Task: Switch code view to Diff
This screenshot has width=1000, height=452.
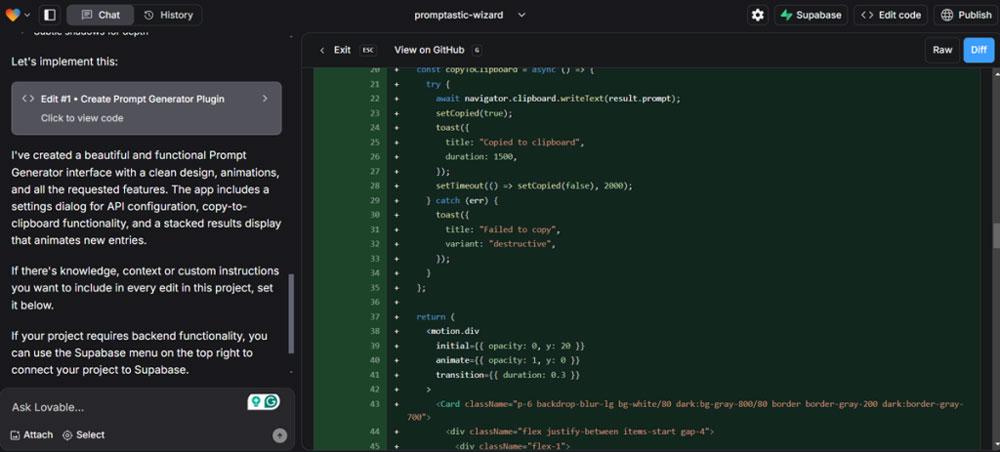Action: click(978, 50)
